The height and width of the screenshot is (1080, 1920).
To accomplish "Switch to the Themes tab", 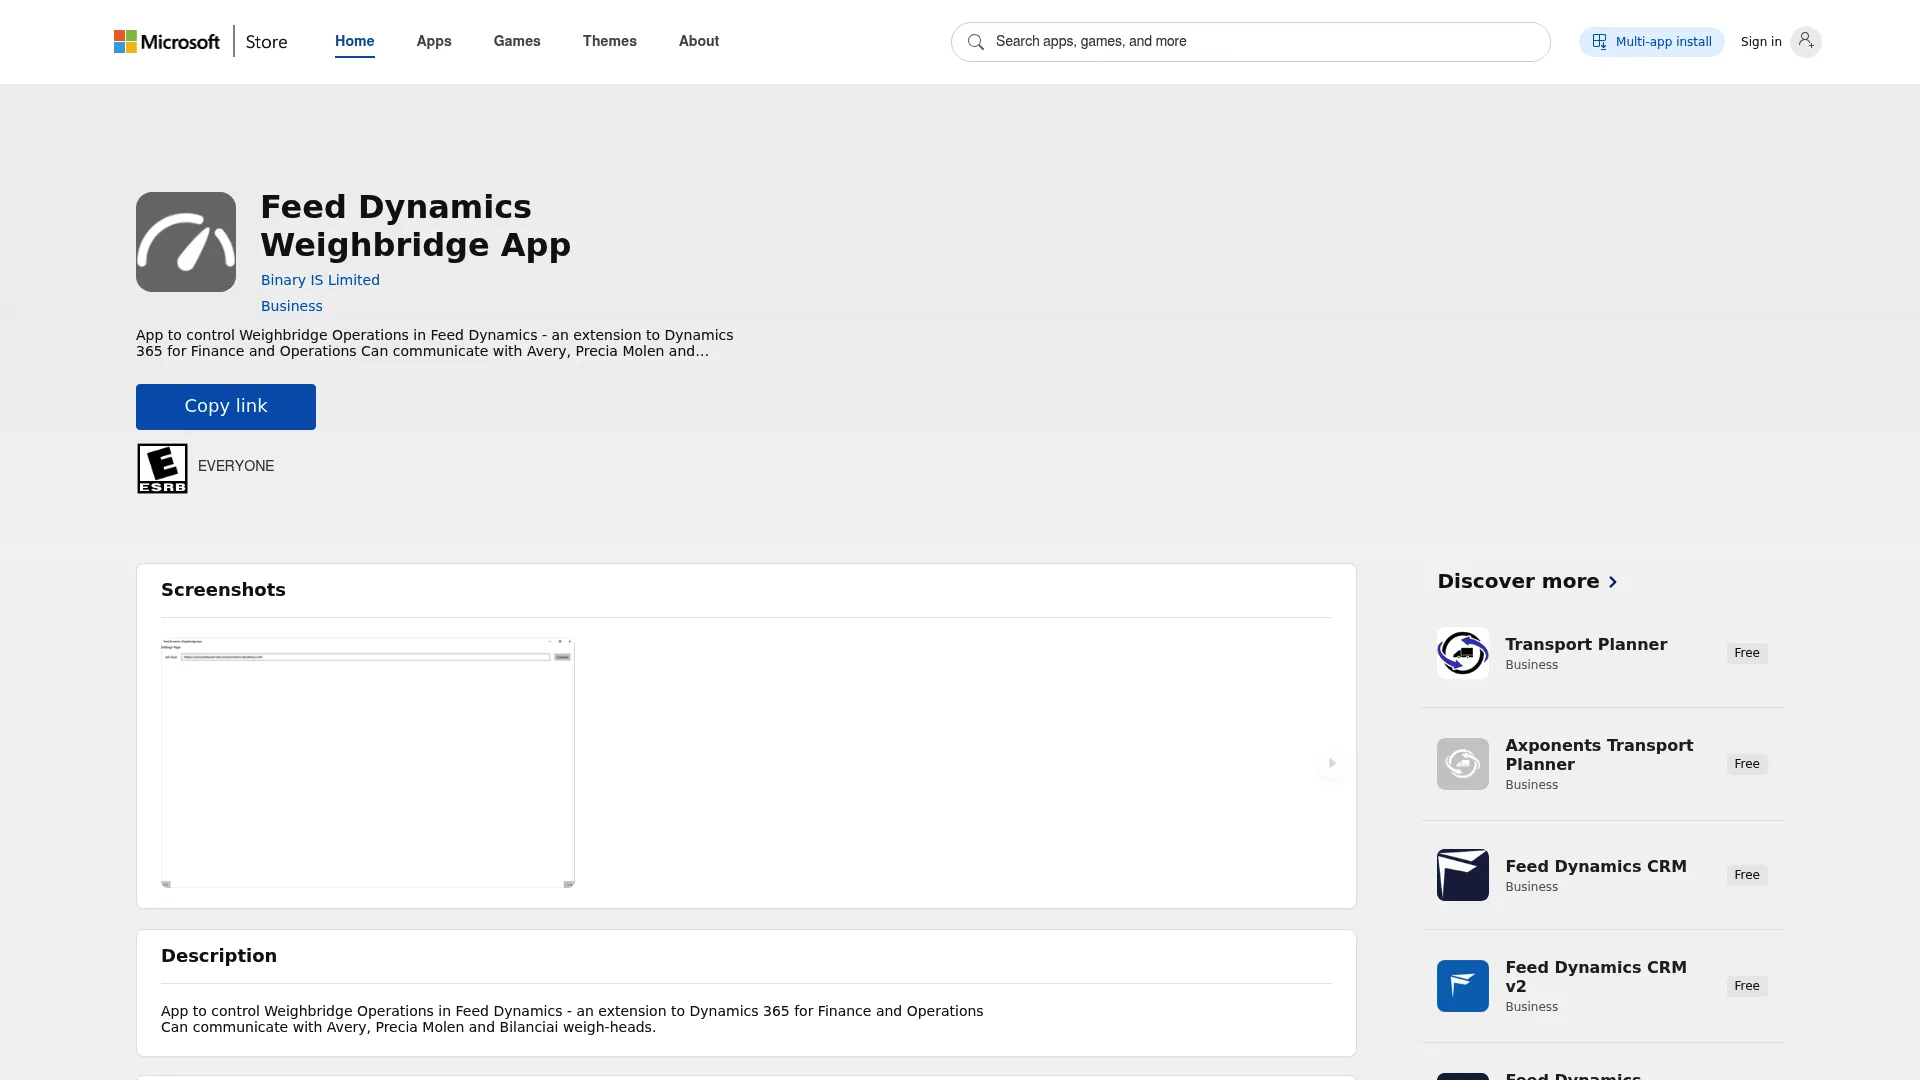I will click(x=610, y=41).
